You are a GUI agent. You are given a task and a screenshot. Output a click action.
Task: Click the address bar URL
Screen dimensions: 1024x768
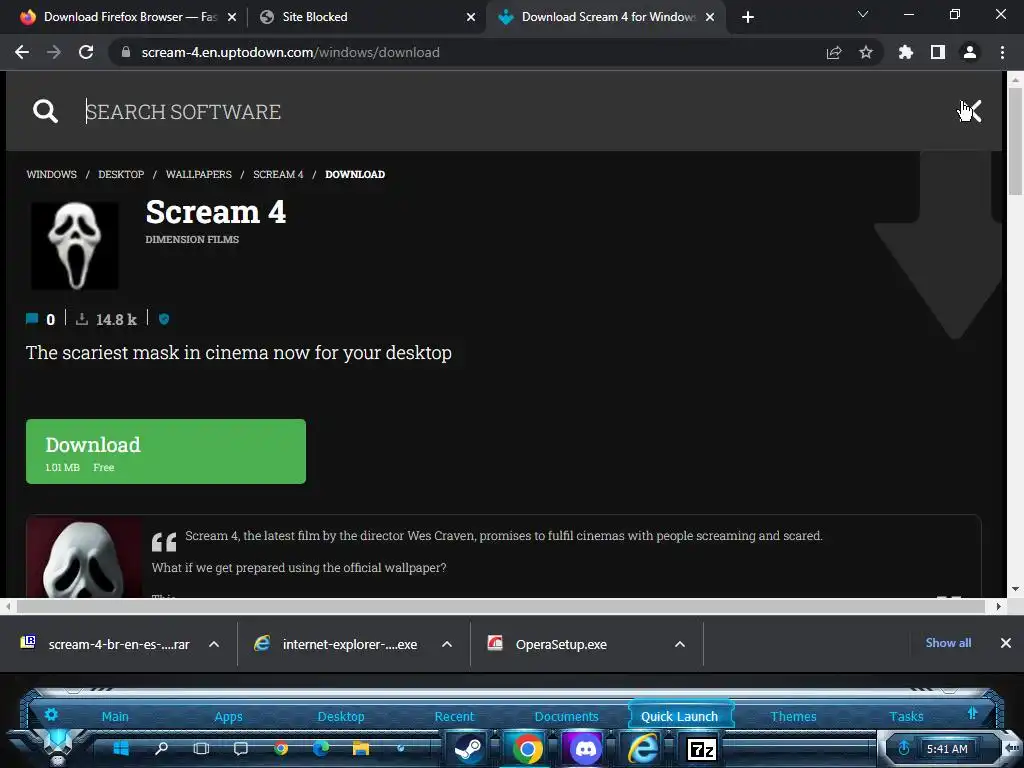tap(291, 52)
